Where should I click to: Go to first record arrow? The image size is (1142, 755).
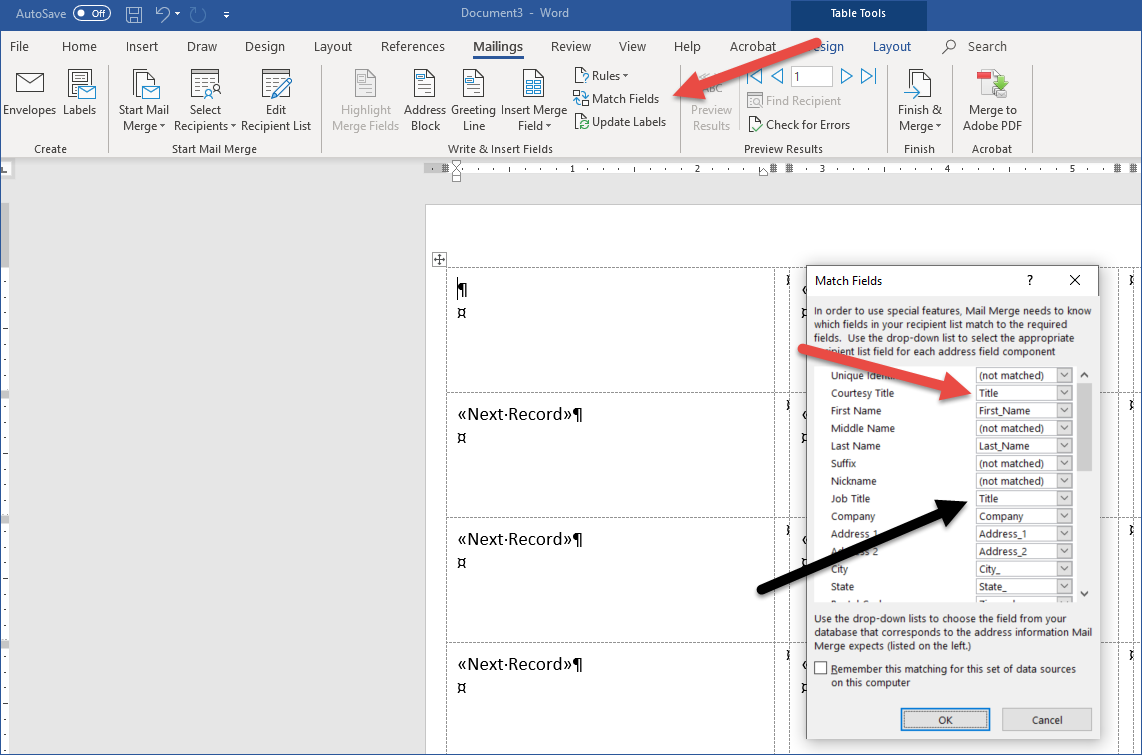click(x=755, y=76)
